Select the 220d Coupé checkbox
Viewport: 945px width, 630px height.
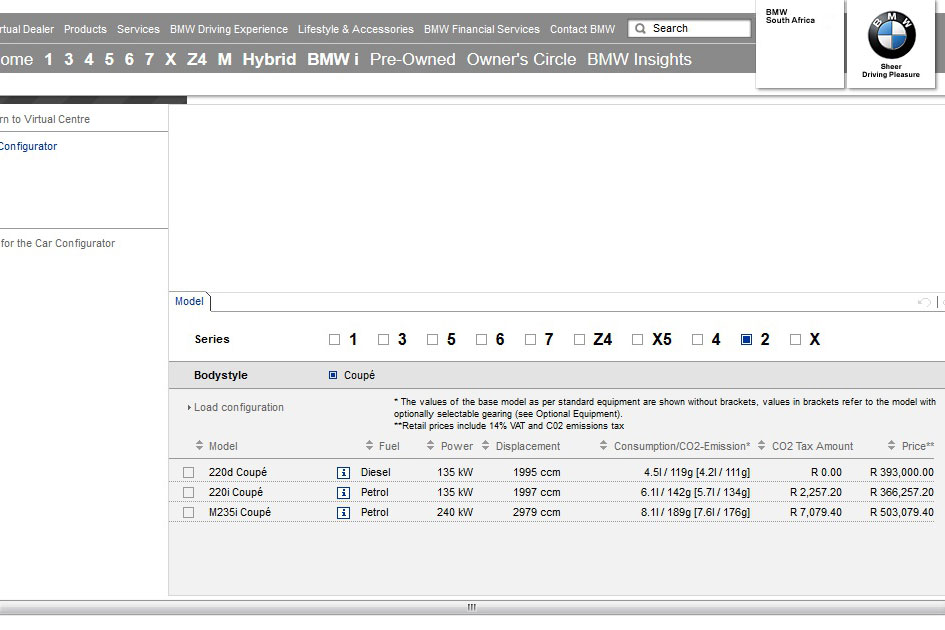[x=189, y=472]
